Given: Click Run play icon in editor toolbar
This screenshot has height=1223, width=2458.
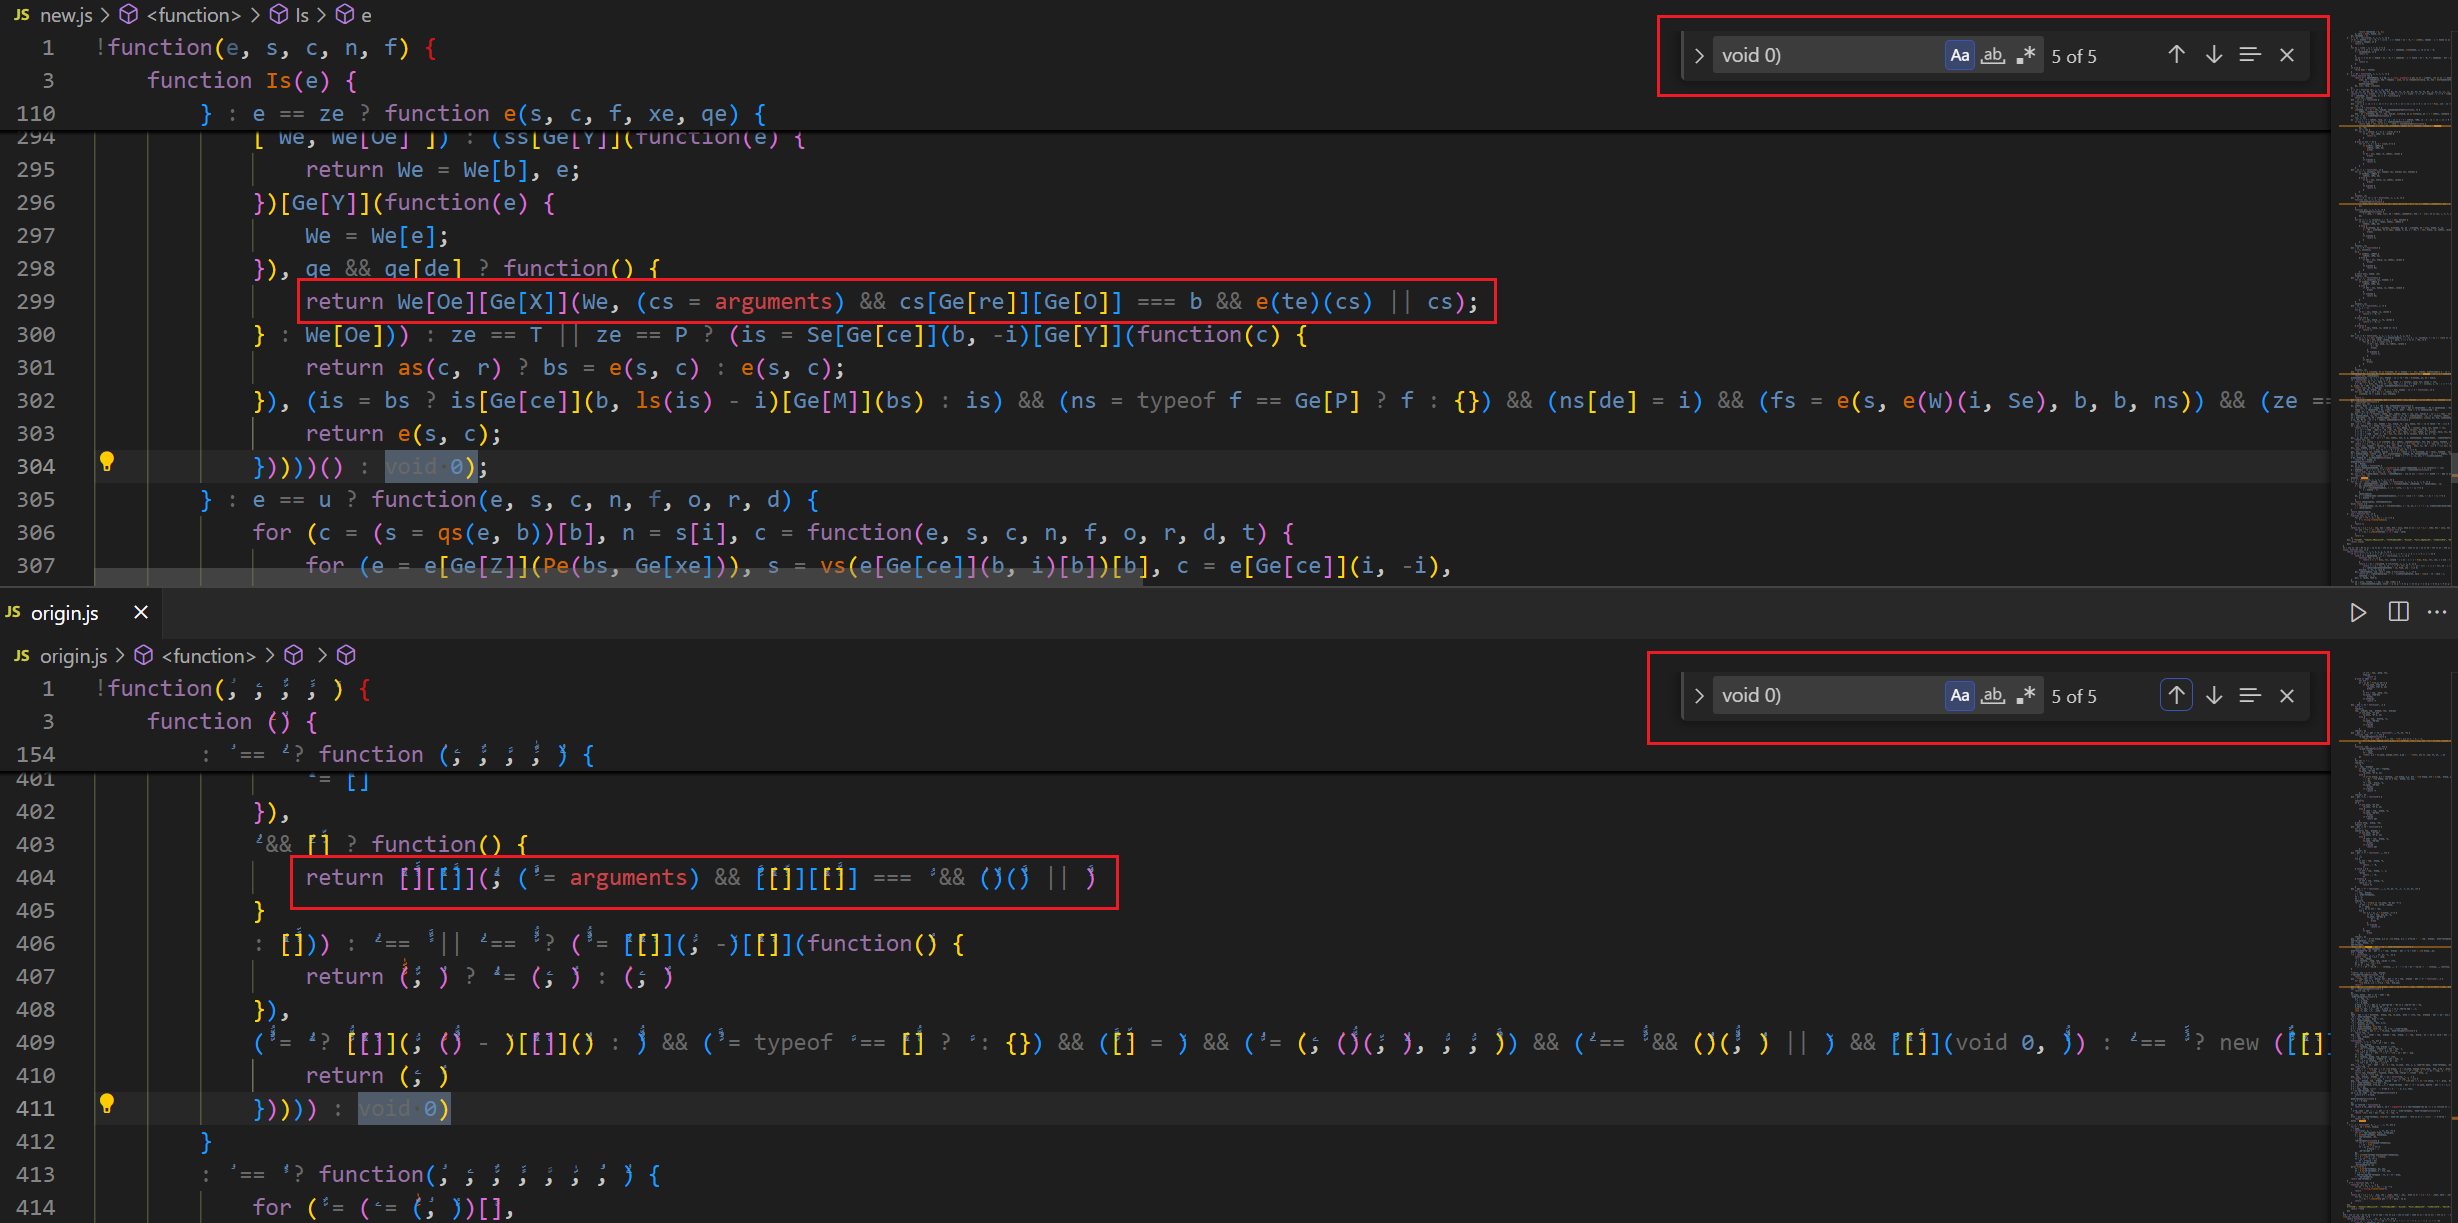Looking at the screenshot, I should pyautogui.click(x=2357, y=612).
